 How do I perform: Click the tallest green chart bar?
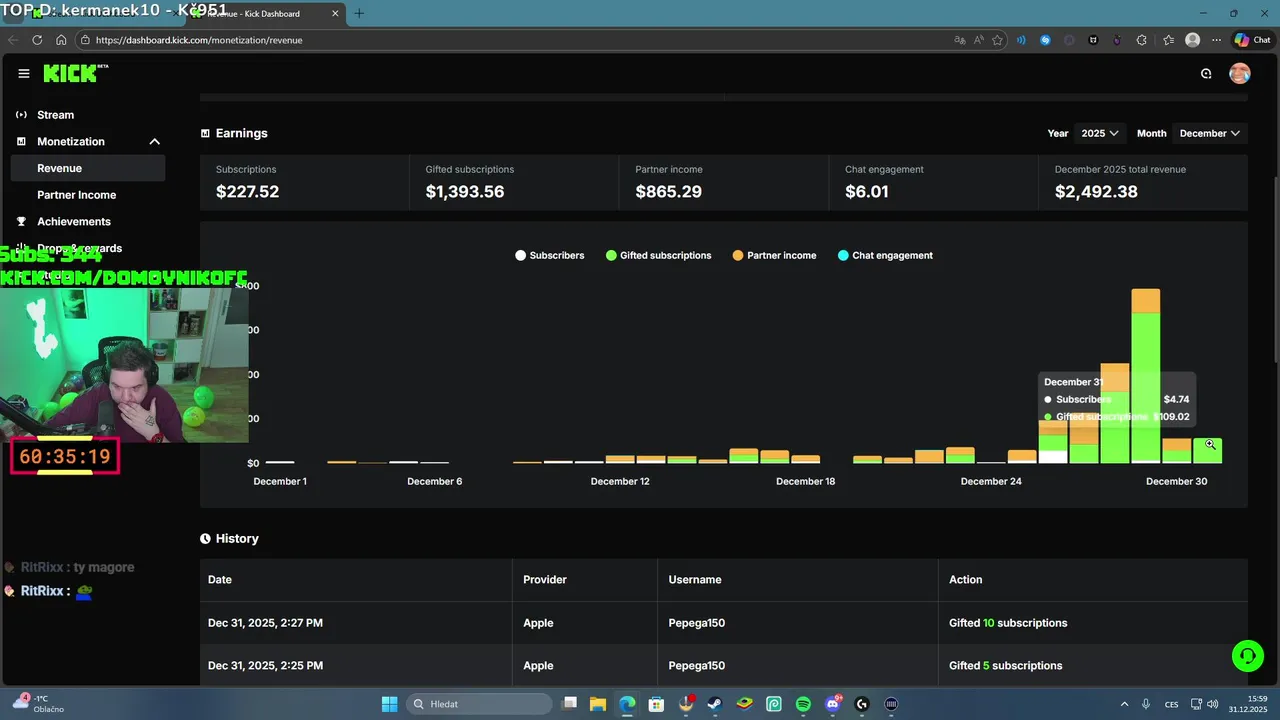1145,386
